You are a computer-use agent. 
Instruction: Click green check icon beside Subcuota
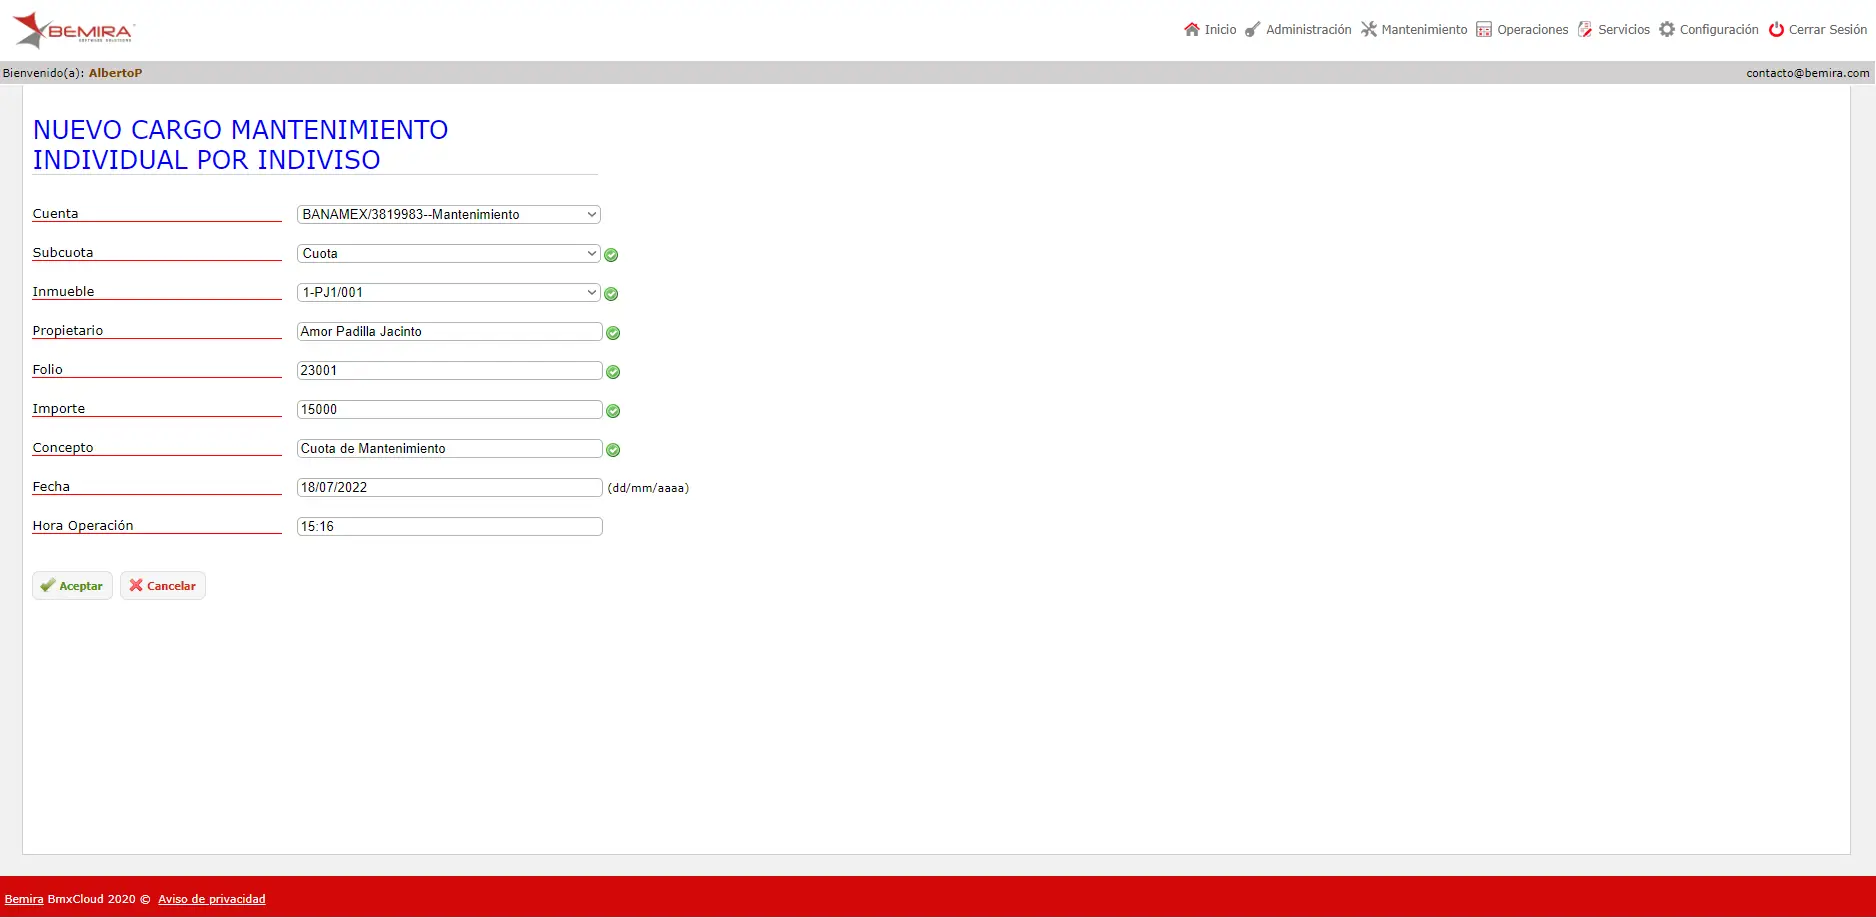(x=611, y=255)
